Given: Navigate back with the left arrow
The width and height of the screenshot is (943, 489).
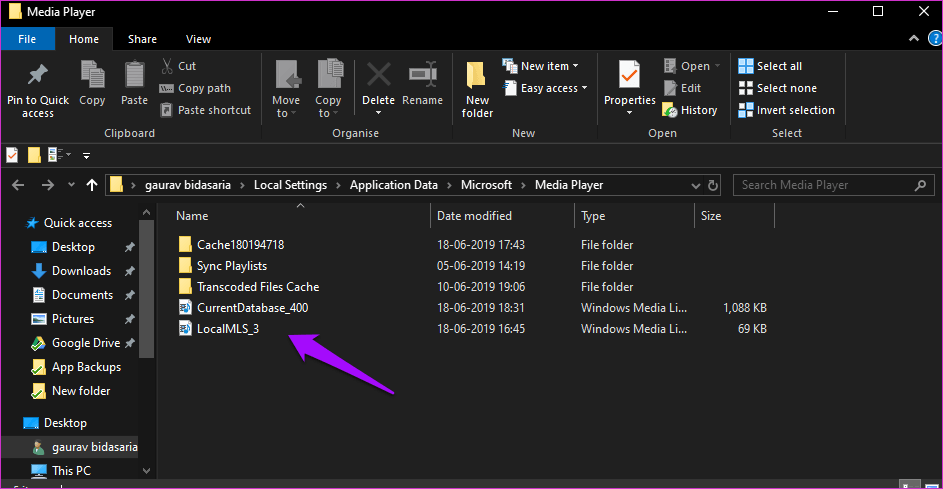Looking at the screenshot, I should [x=18, y=185].
